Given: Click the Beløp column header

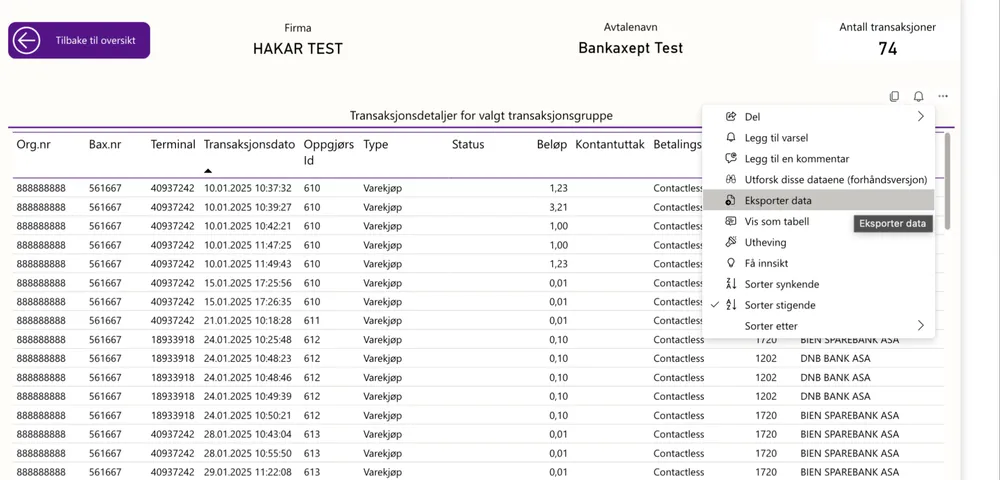Looking at the screenshot, I should click(551, 145).
